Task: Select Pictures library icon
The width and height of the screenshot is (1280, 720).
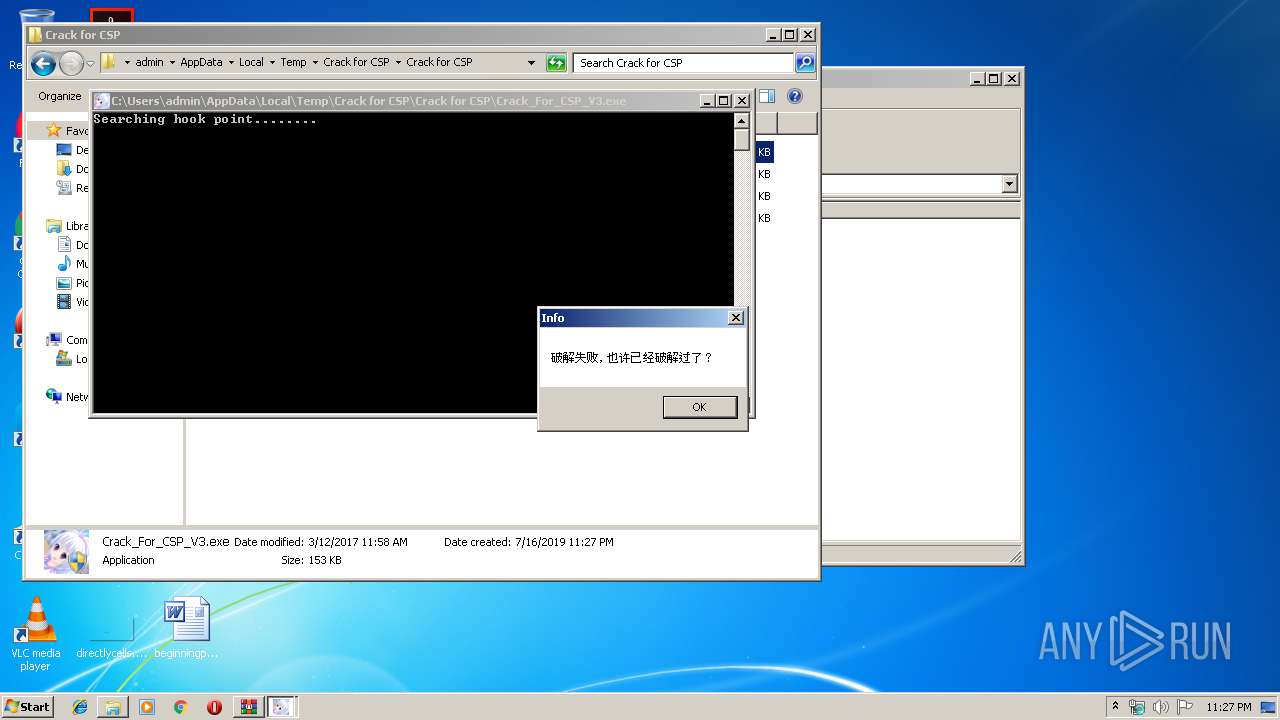Action: [64, 283]
